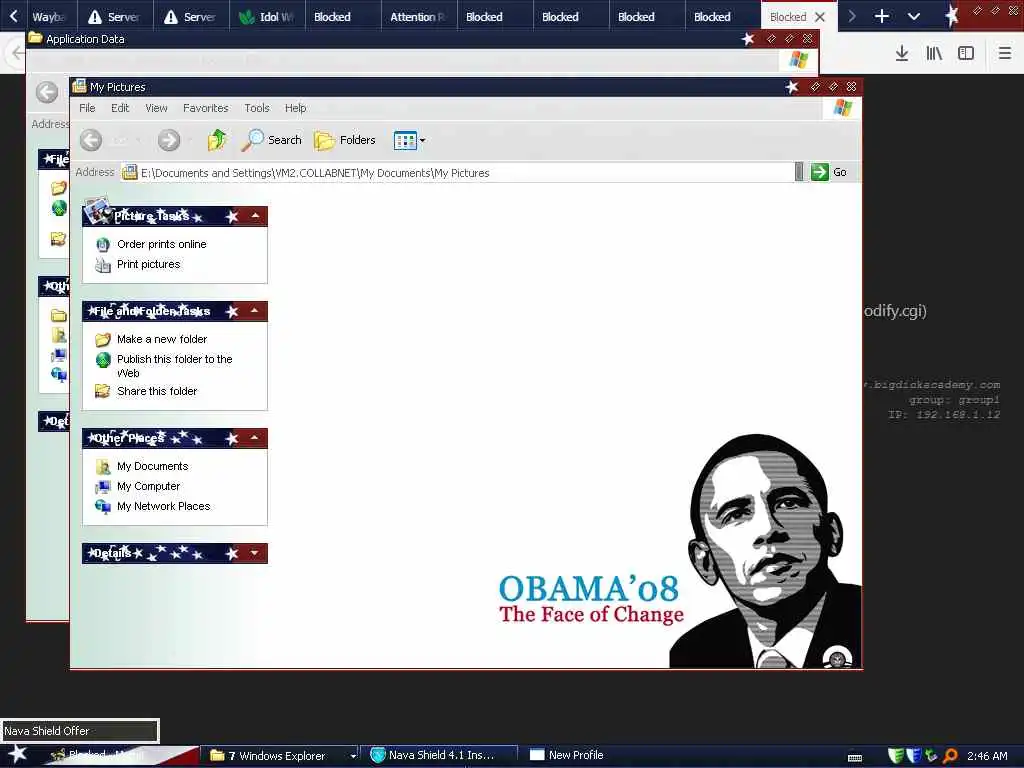Click the Nava Shield 4.1 taskbar button
The height and width of the screenshot is (768, 1024).
440,755
